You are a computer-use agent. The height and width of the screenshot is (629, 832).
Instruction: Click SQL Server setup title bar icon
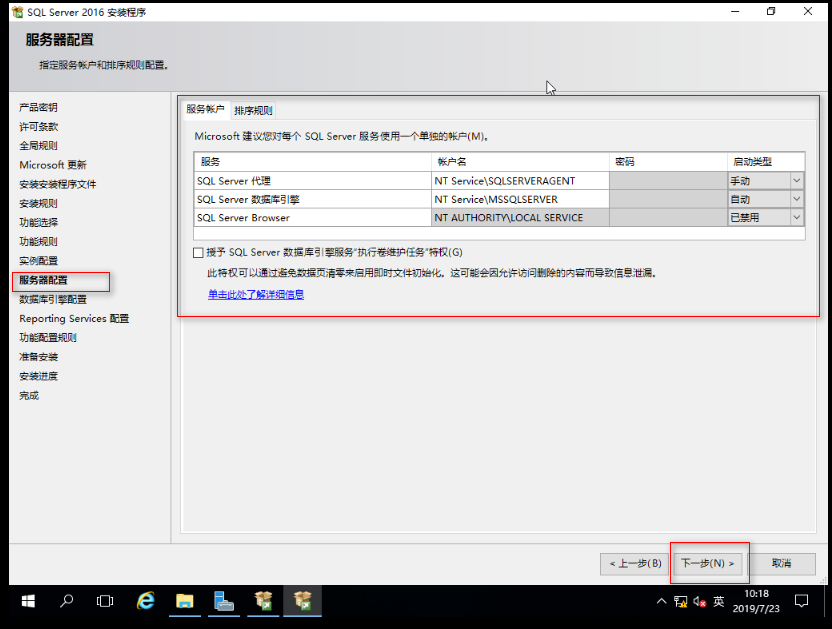pyautogui.click(x=18, y=12)
